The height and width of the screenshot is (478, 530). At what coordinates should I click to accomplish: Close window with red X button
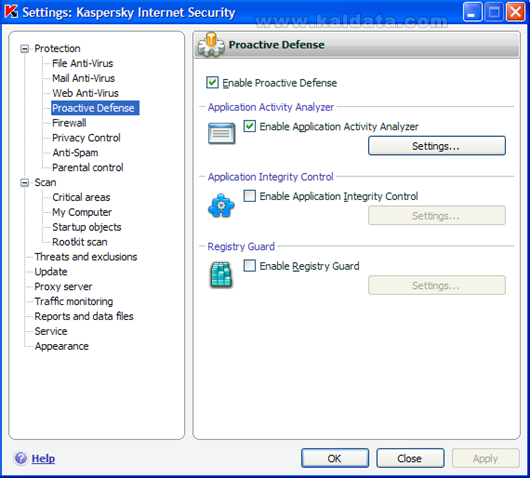(515, 12)
